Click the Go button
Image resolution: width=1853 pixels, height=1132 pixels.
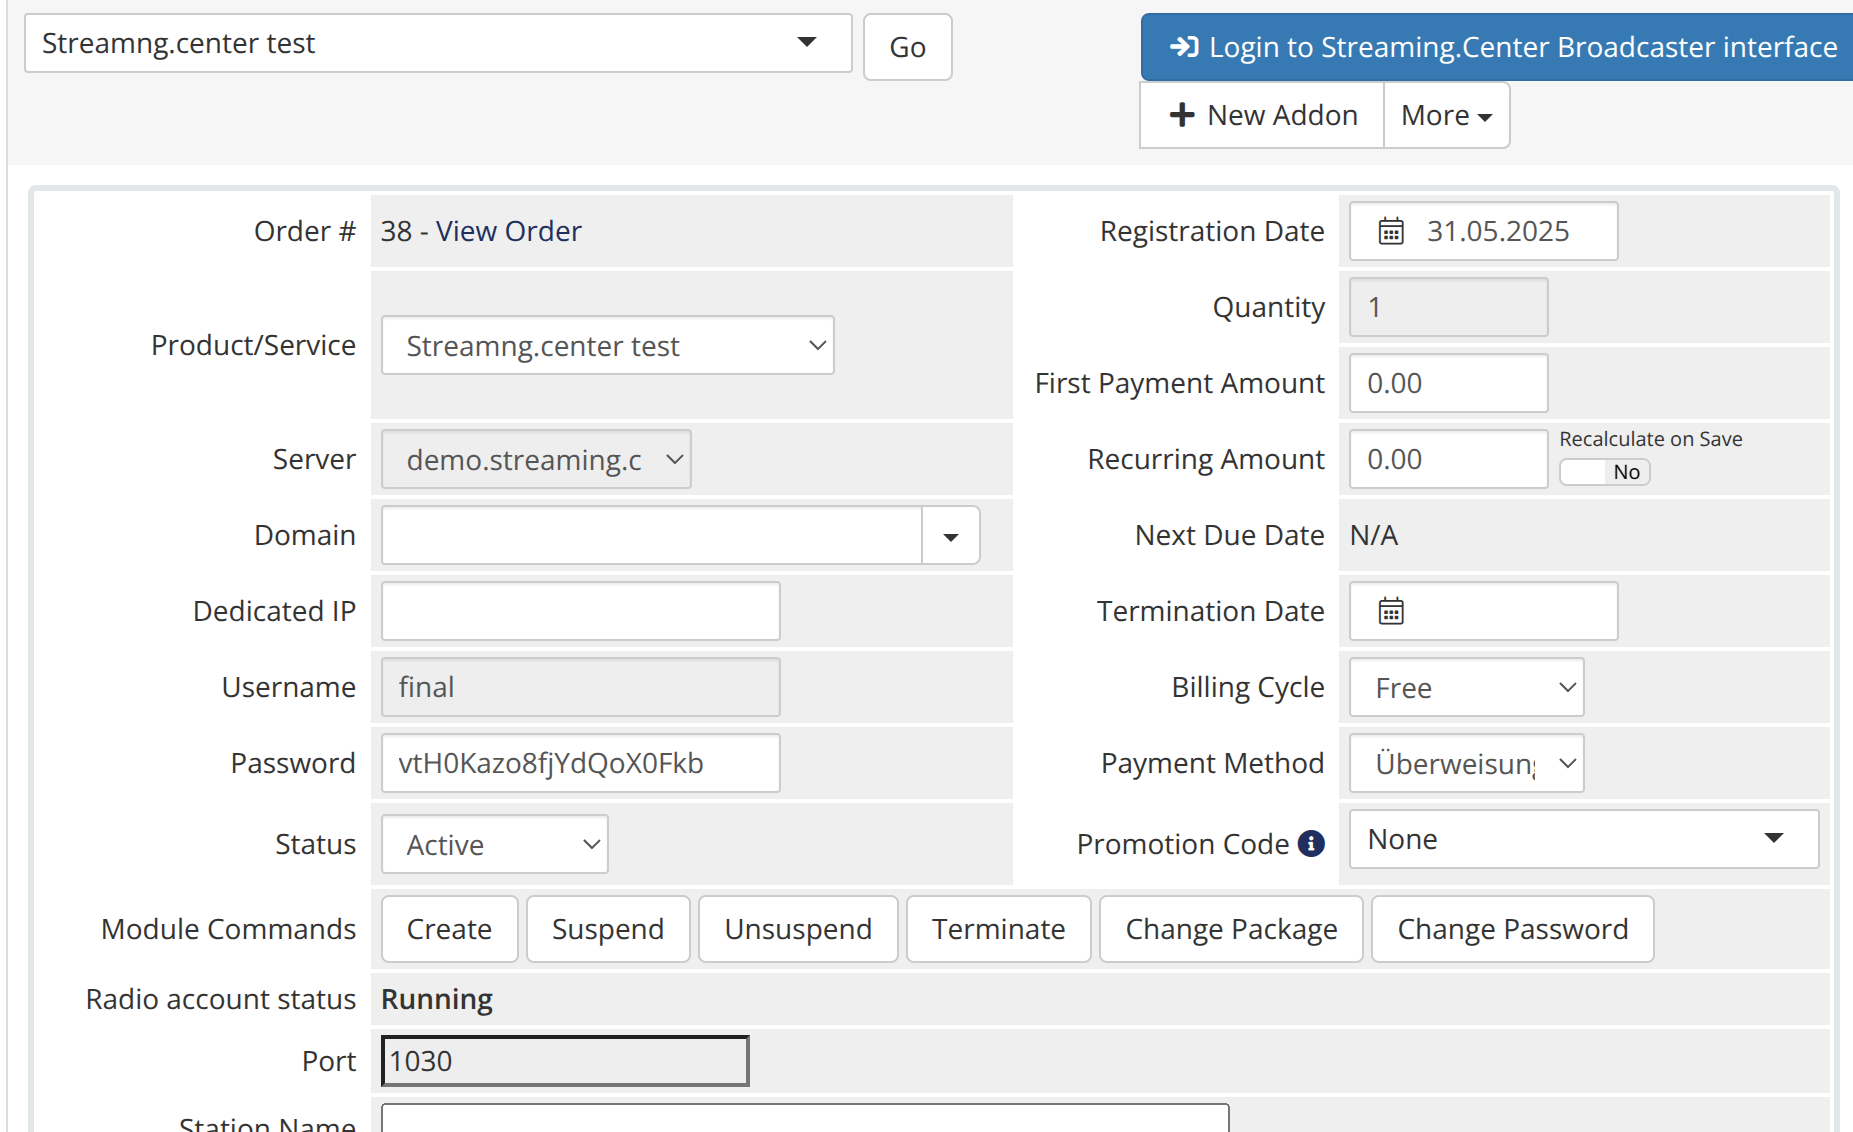[907, 47]
